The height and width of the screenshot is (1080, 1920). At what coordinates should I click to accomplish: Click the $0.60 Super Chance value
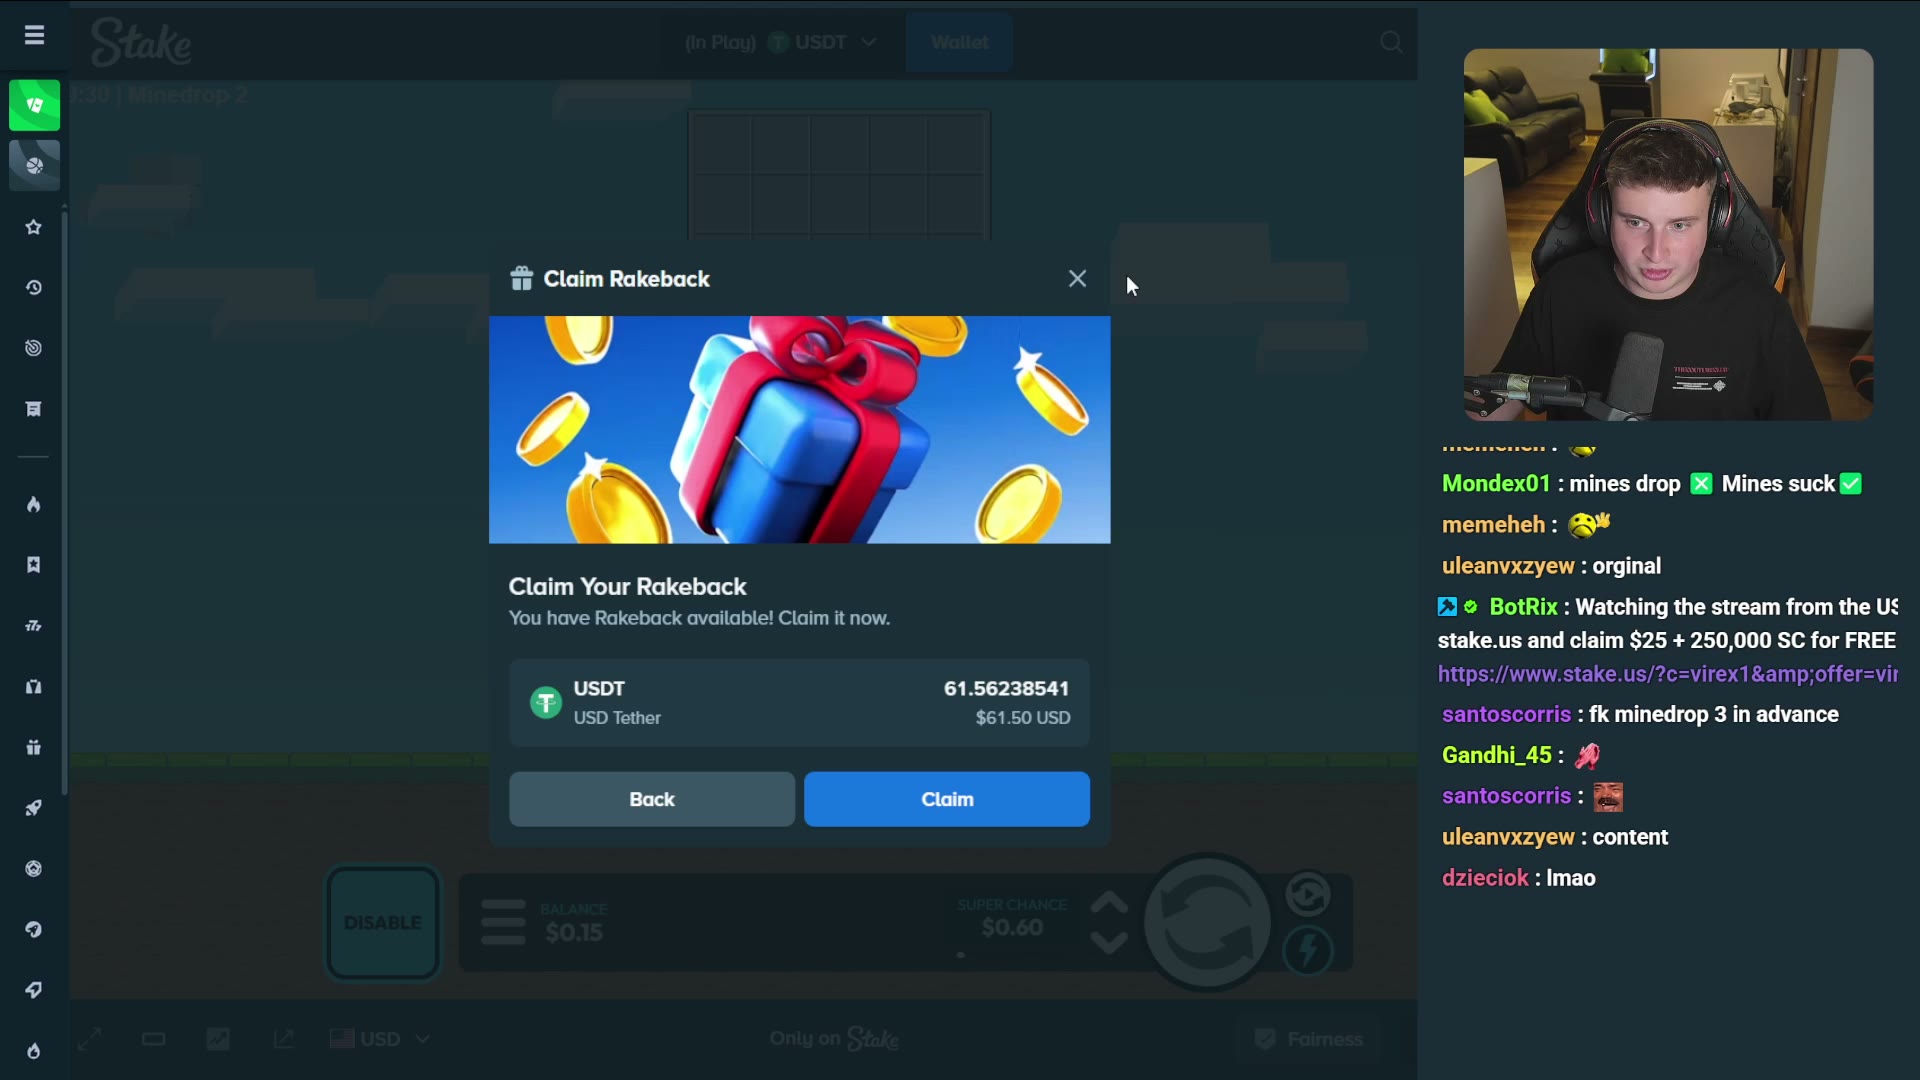point(1012,927)
